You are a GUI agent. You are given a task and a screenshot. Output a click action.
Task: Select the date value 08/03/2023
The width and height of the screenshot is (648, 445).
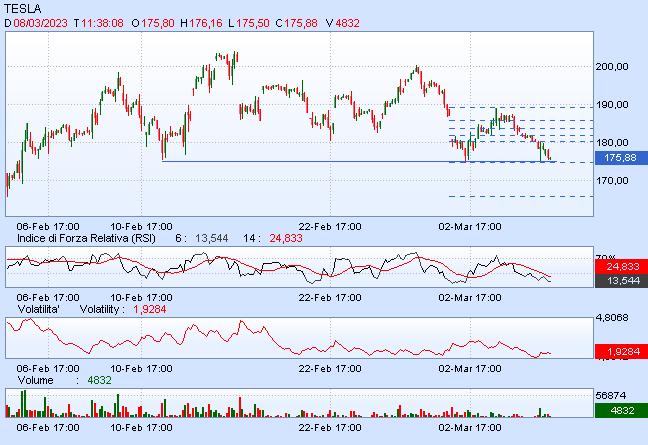[x=40, y=23]
